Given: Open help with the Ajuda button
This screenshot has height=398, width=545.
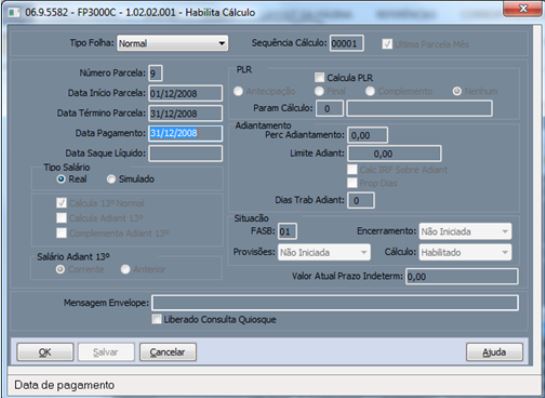Looking at the screenshot, I should click(x=494, y=352).
